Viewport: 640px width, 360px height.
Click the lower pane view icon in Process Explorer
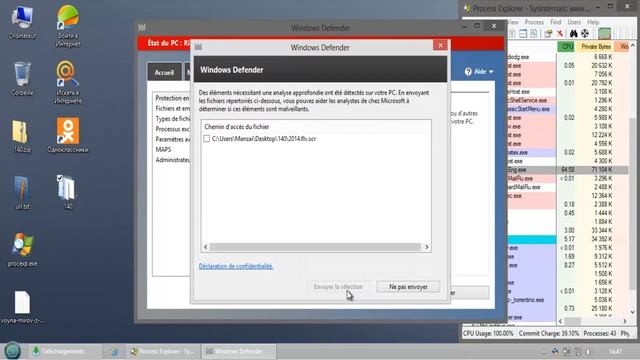(523, 33)
